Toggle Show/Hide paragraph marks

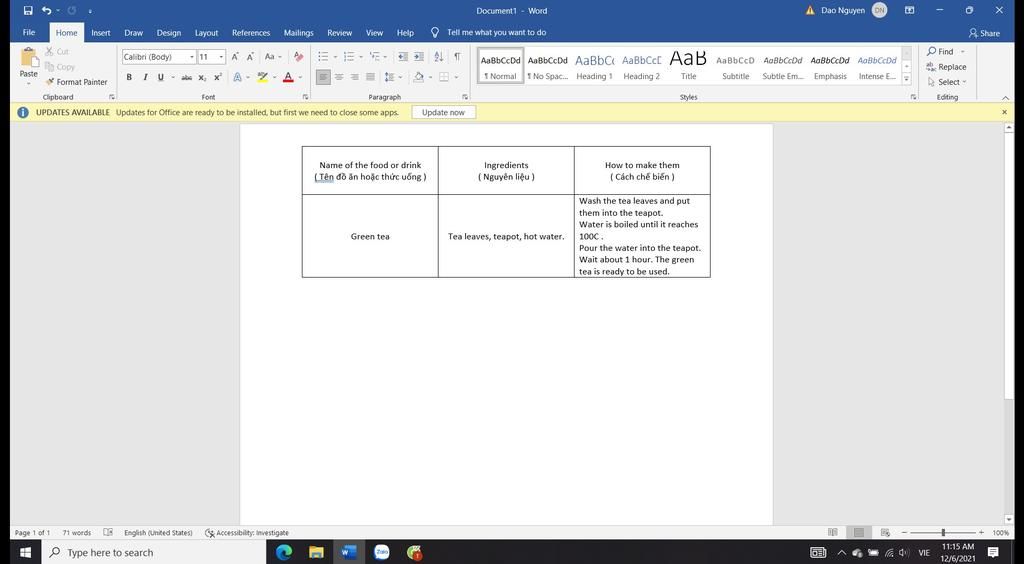[457, 57]
